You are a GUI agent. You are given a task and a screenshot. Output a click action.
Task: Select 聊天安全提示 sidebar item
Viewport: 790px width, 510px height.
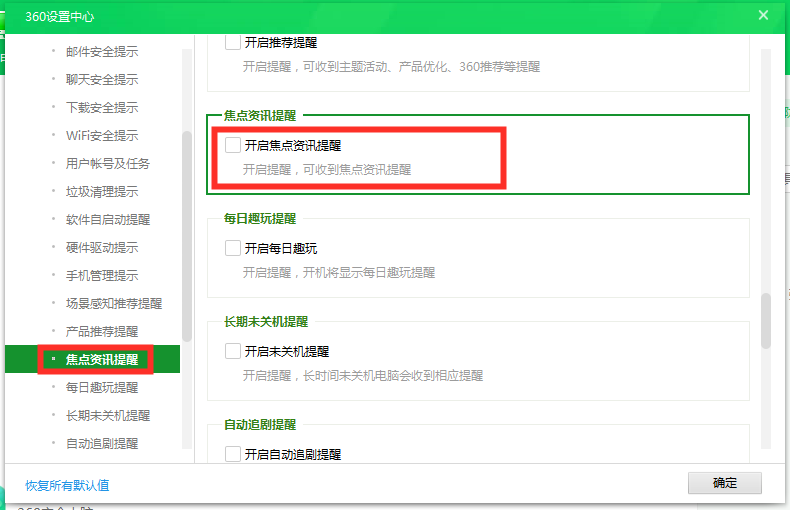click(102, 80)
